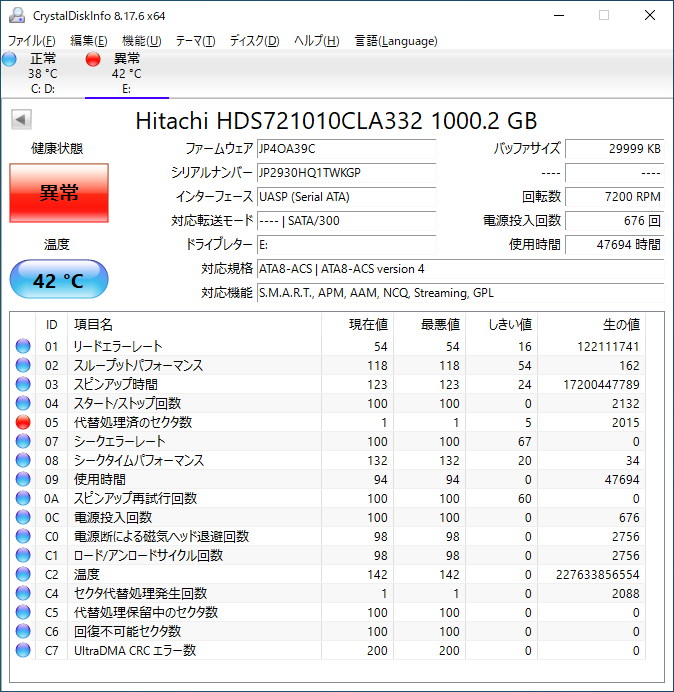This screenshot has height=692, width=674.
Task: Click the rotation rate field 7200 RPM
Action: point(614,196)
